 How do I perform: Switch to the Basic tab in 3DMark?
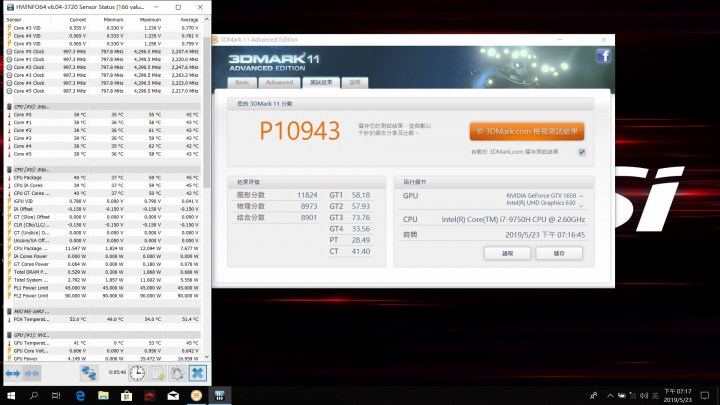coord(242,83)
